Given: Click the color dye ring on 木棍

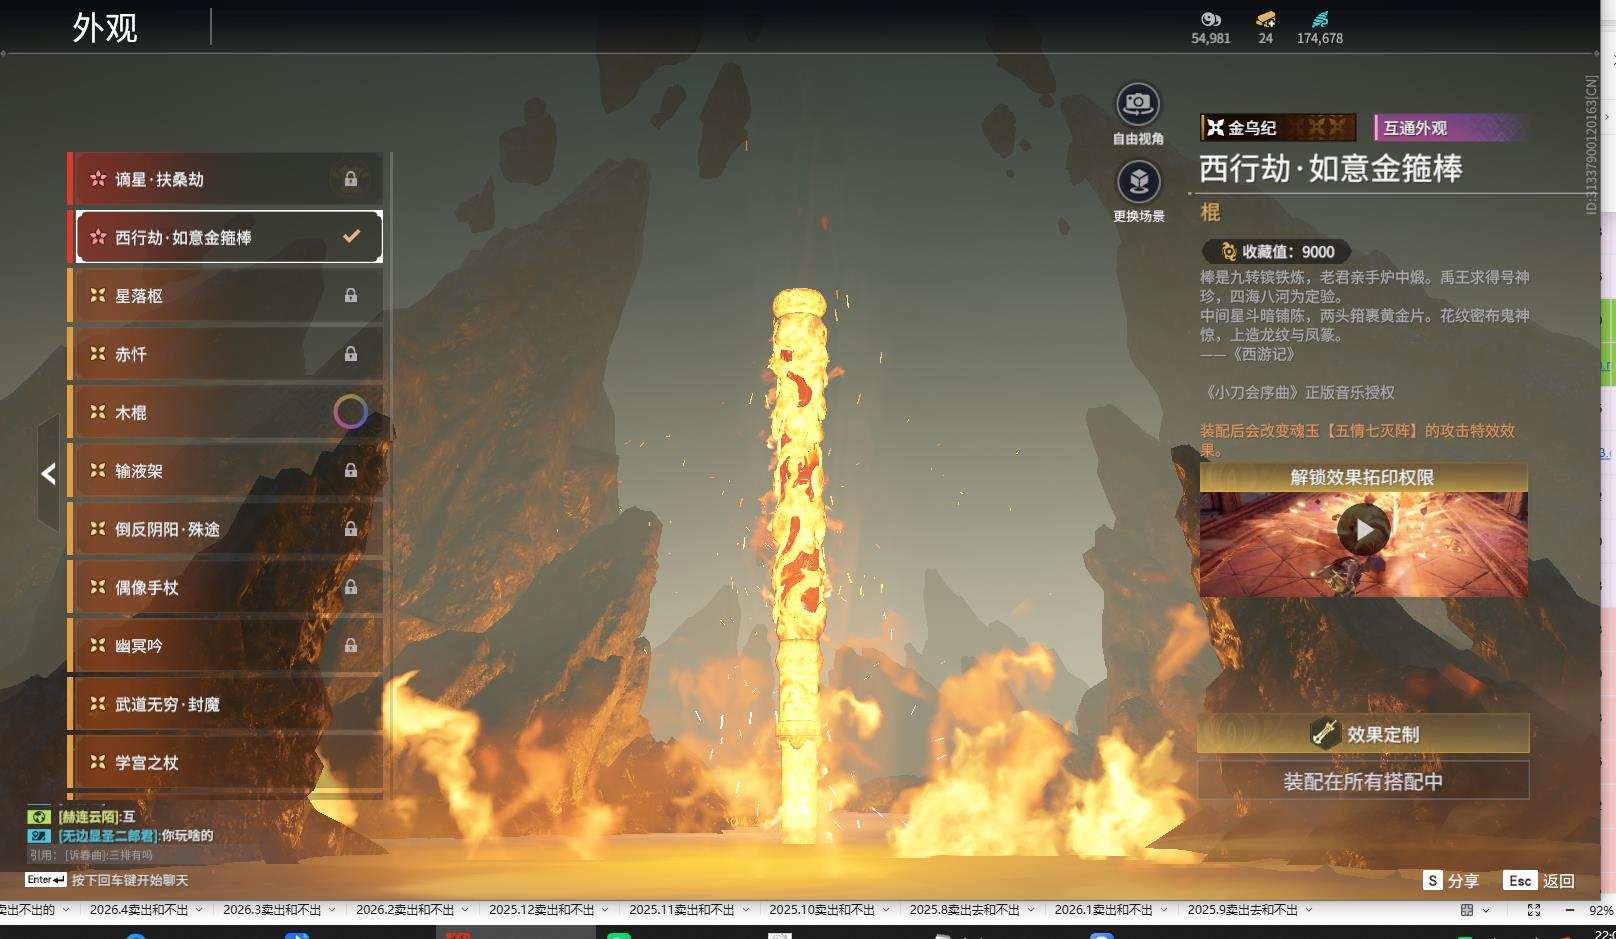Looking at the screenshot, I should point(350,412).
